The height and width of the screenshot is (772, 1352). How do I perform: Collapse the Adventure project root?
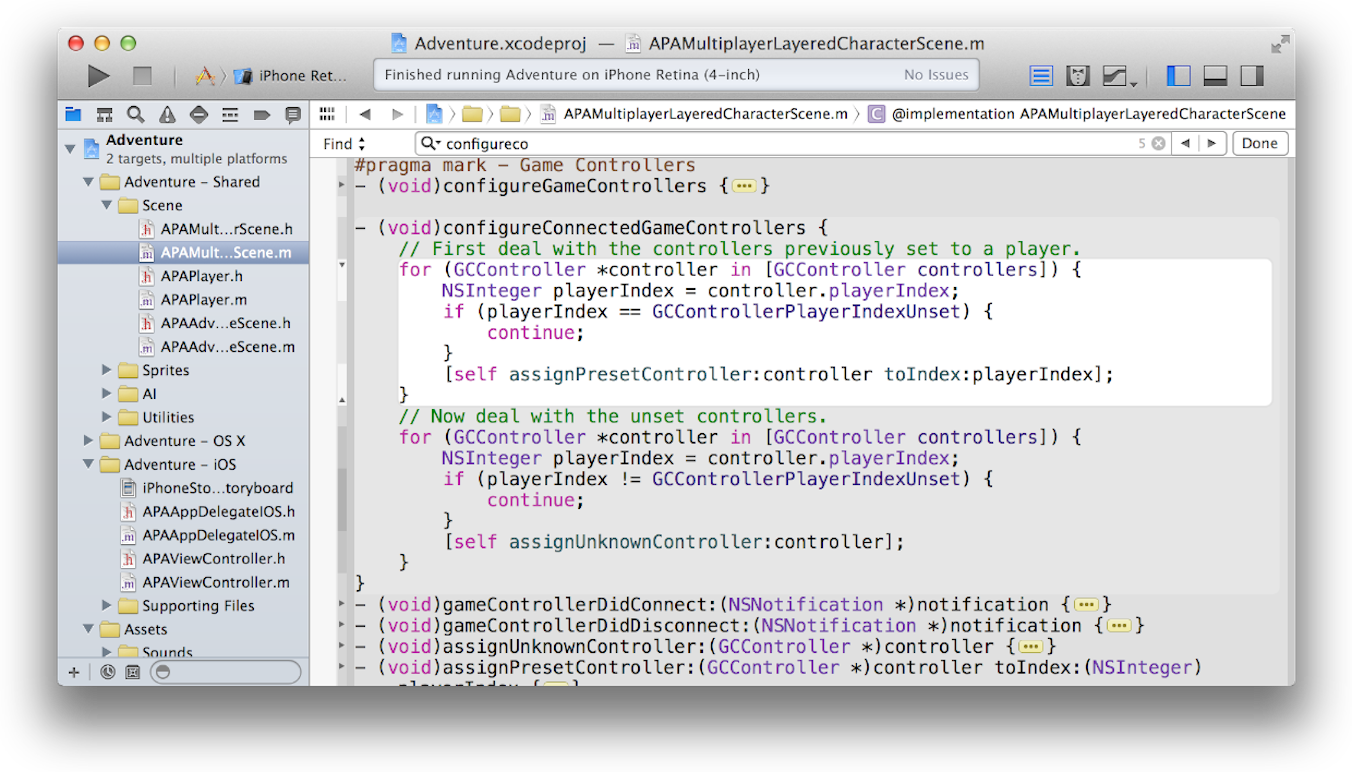point(70,149)
